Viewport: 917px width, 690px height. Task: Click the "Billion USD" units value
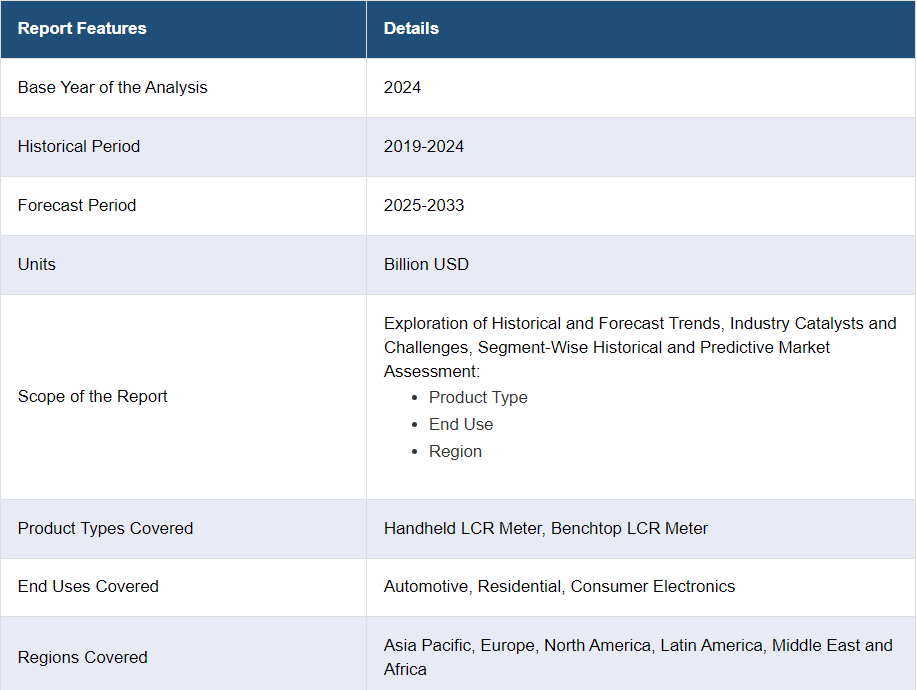click(x=426, y=264)
